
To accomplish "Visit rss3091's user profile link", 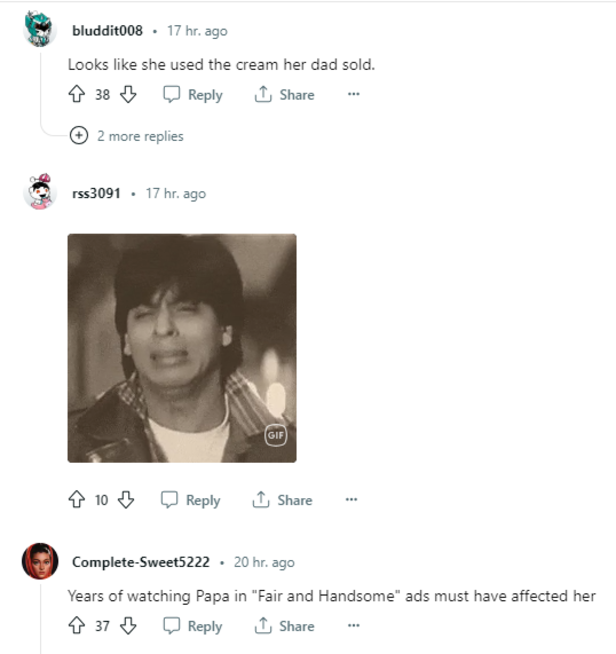I will coord(96,193).
